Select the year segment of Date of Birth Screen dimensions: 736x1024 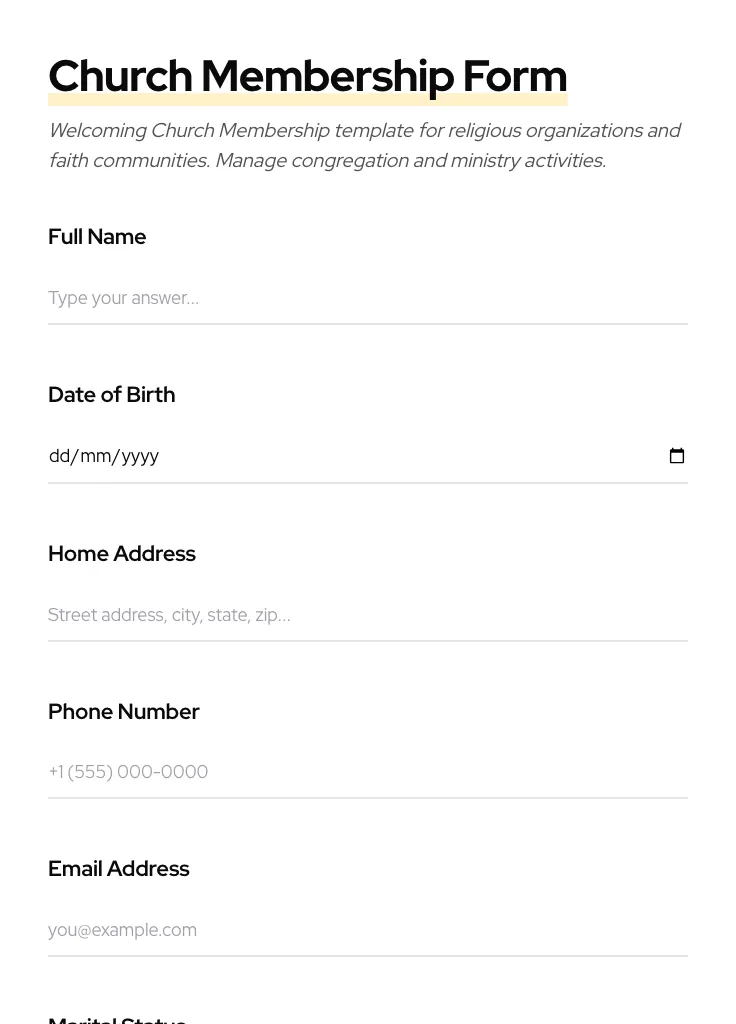[140, 456]
